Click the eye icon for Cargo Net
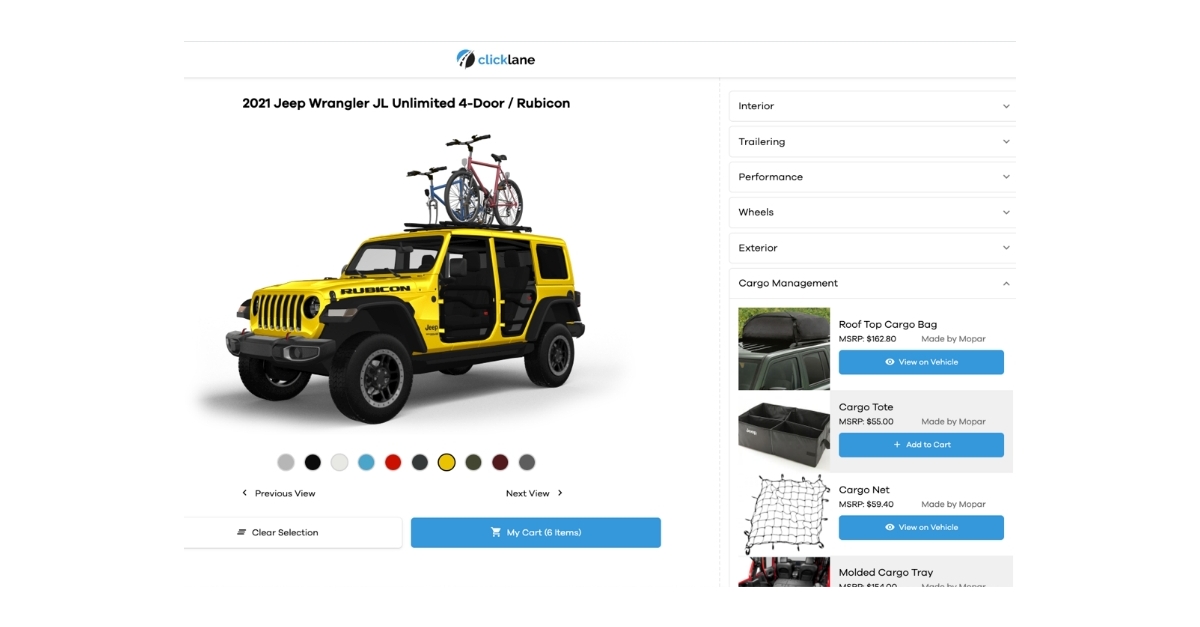 pyautogui.click(x=890, y=527)
